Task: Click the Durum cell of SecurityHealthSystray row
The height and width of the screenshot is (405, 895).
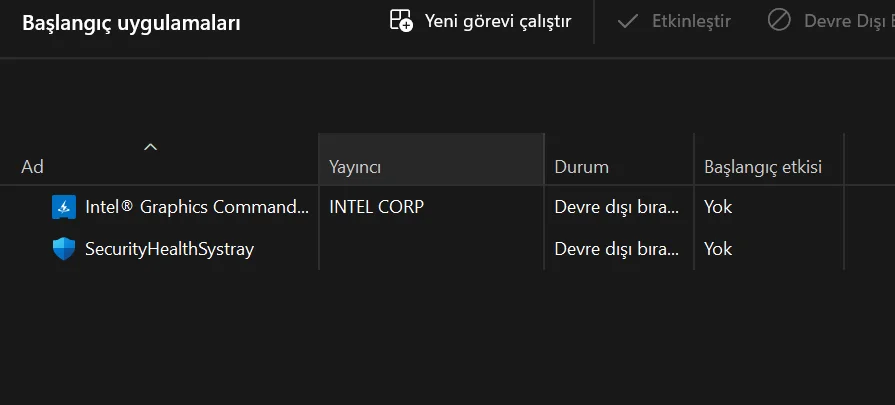Action: pos(616,249)
